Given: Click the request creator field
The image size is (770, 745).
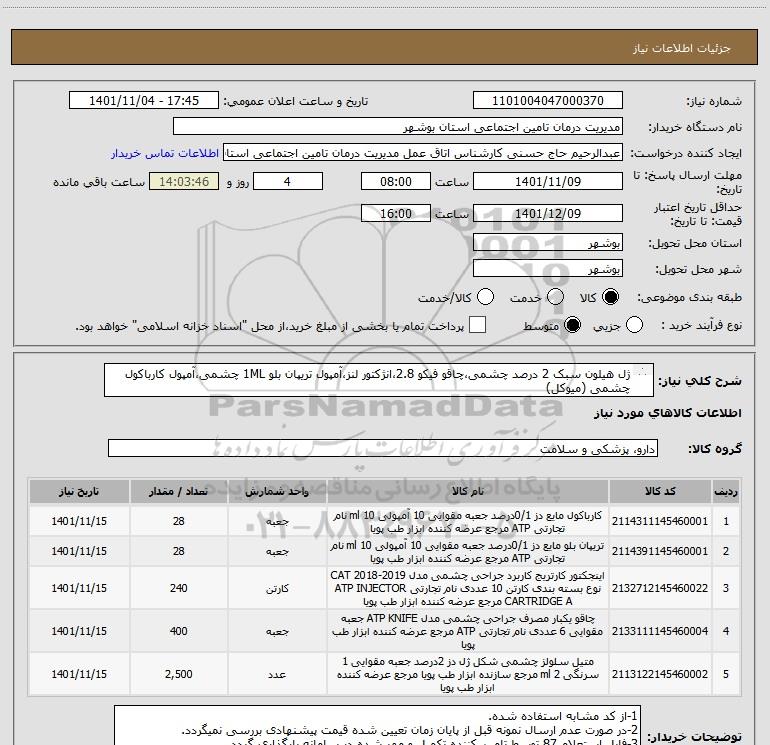Looking at the screenshot, I should [423, 153].
